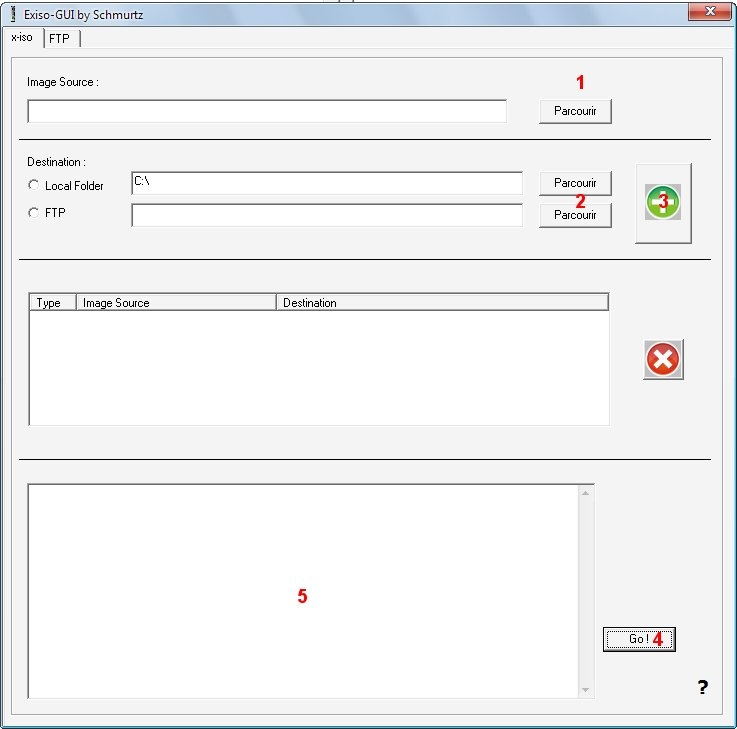Click the green plus add-to-queue icon

662,202
